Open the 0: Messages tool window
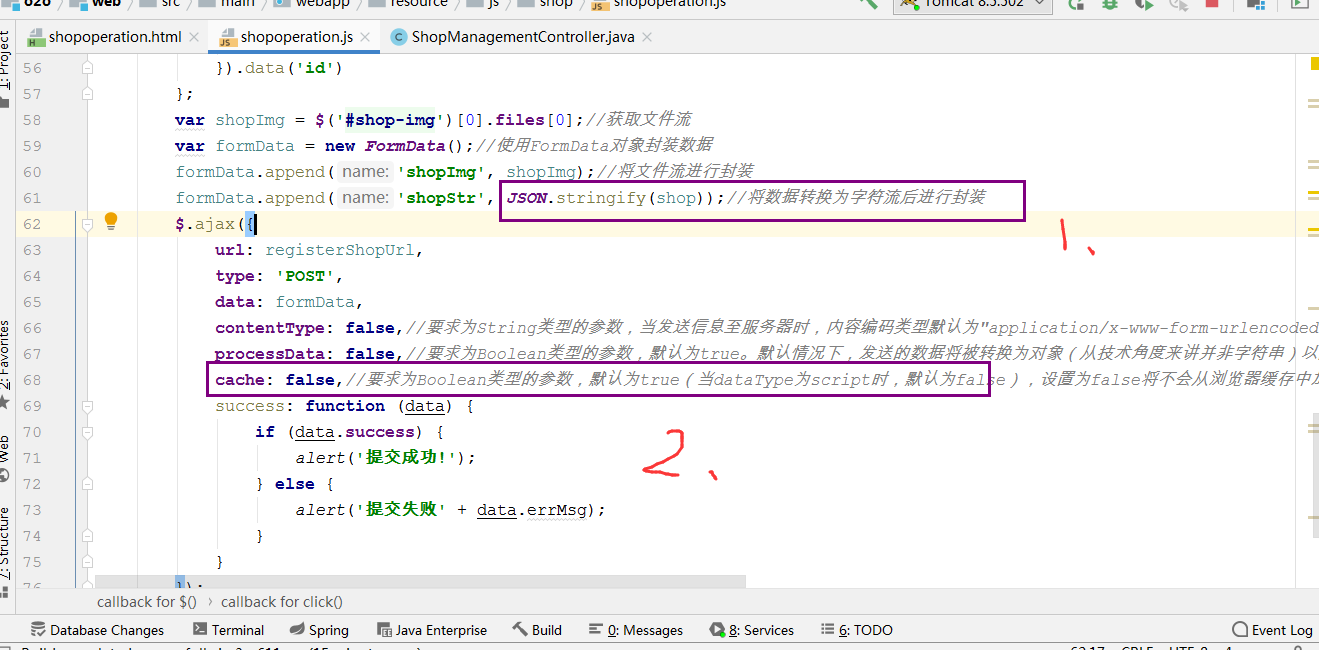Screen dimensions: 1319x650 click(x=636, y=630)
